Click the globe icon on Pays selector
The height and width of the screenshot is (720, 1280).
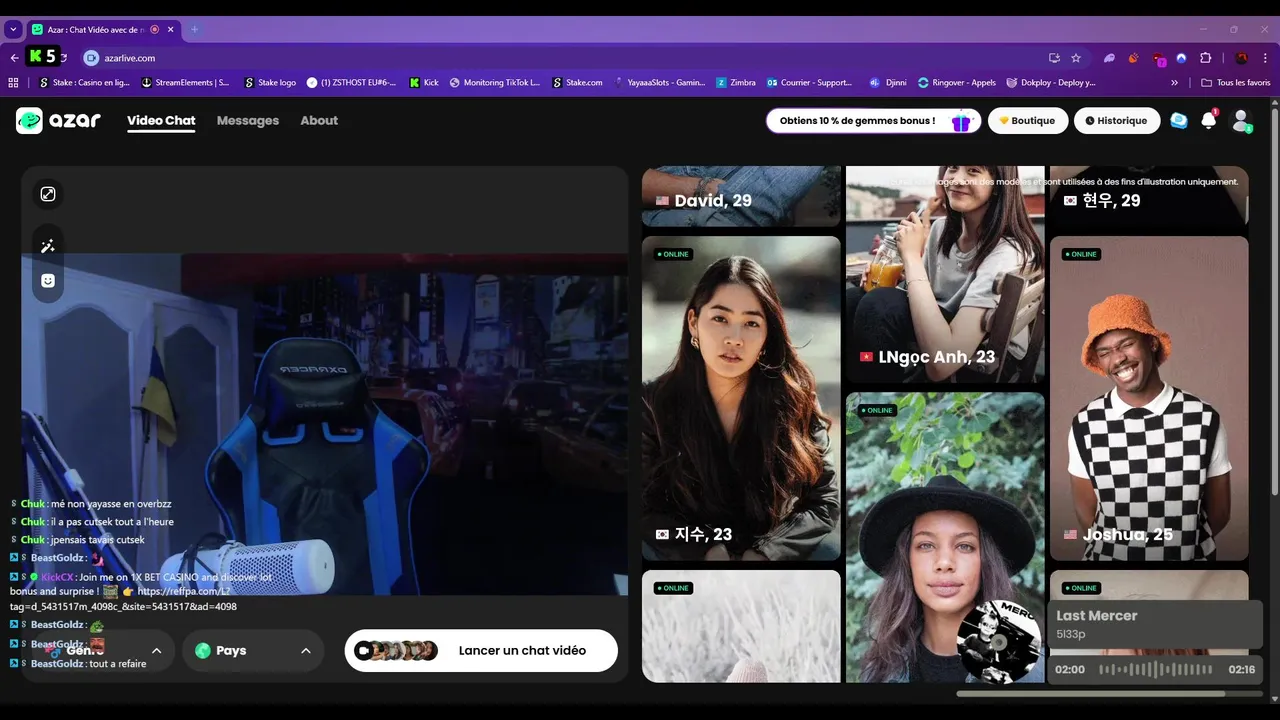pos(203,650)
